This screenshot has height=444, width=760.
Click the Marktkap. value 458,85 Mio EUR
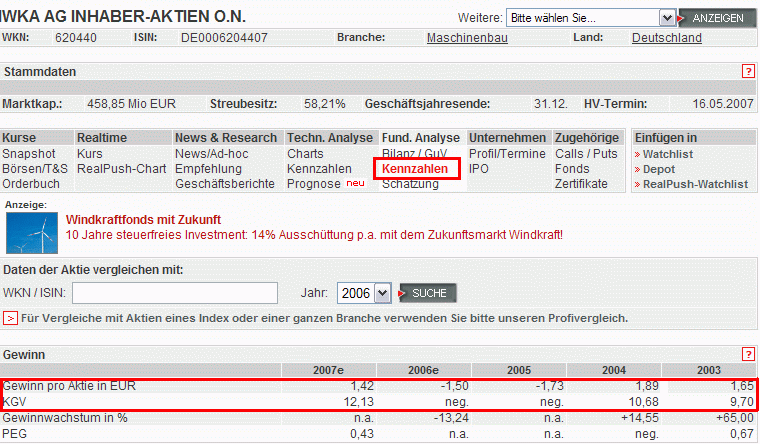[131, 104]
